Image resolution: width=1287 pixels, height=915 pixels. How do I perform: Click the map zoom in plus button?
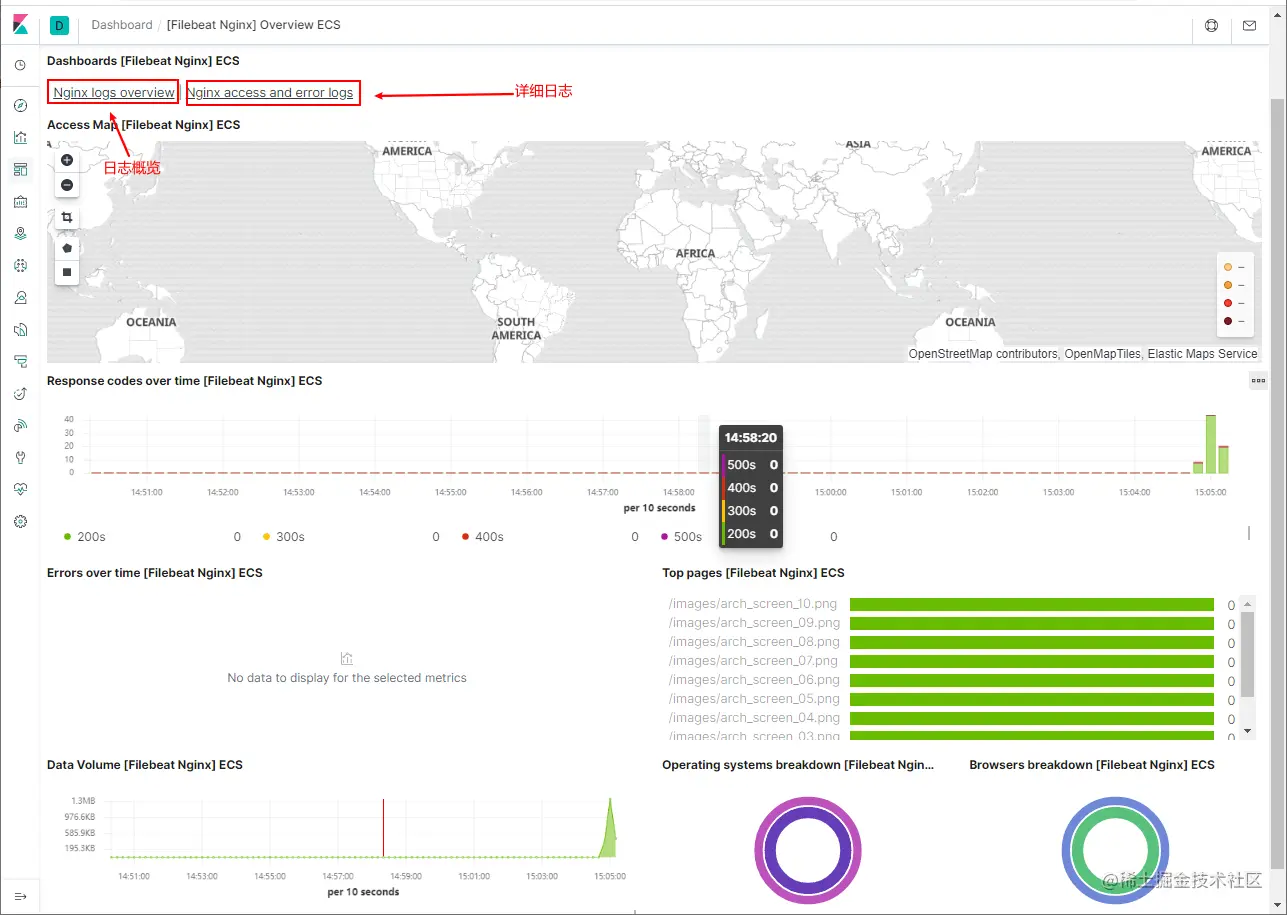[x=67, y=160]
